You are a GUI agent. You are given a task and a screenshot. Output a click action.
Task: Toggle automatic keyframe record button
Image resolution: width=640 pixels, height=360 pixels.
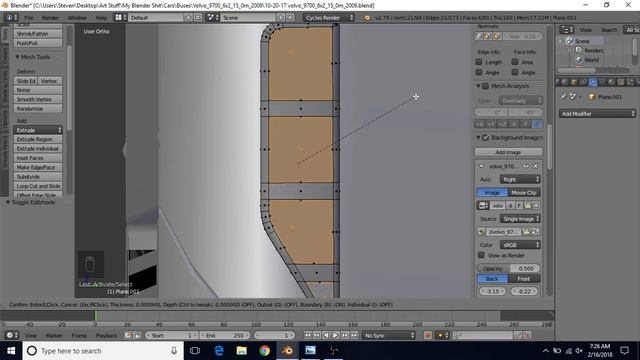(427, 335)
